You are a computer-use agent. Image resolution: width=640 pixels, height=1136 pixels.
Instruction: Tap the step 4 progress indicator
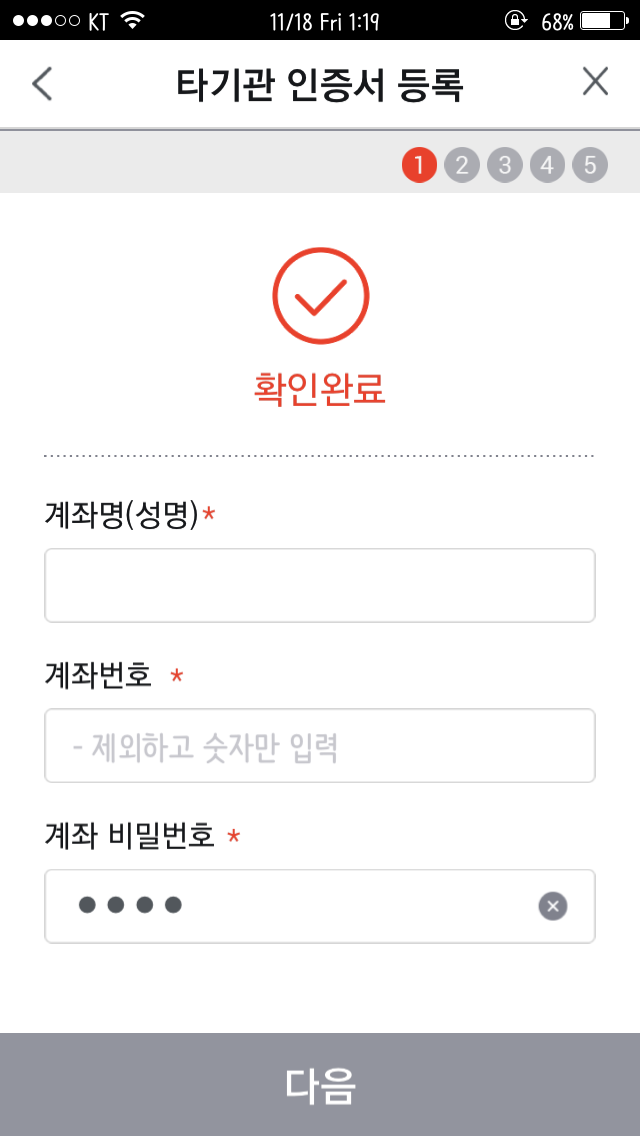(x=547, y=165)
